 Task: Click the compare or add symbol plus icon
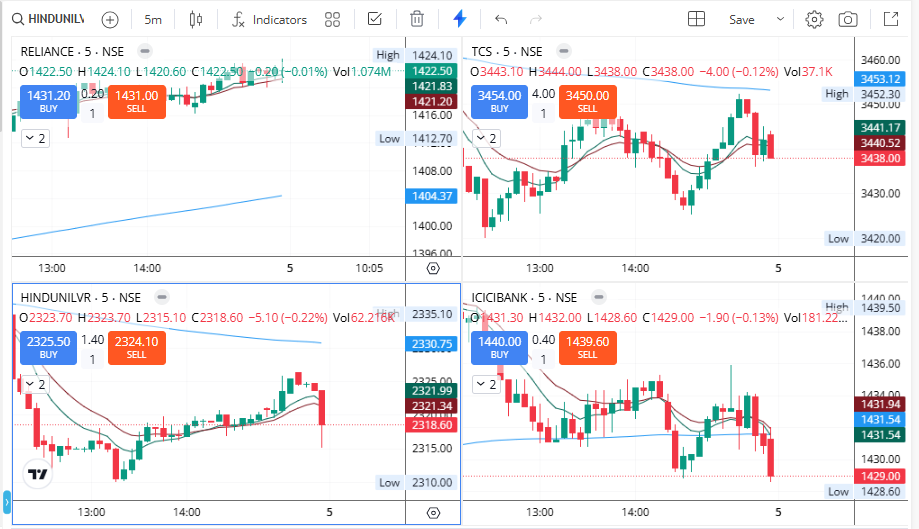pos(110,19)
